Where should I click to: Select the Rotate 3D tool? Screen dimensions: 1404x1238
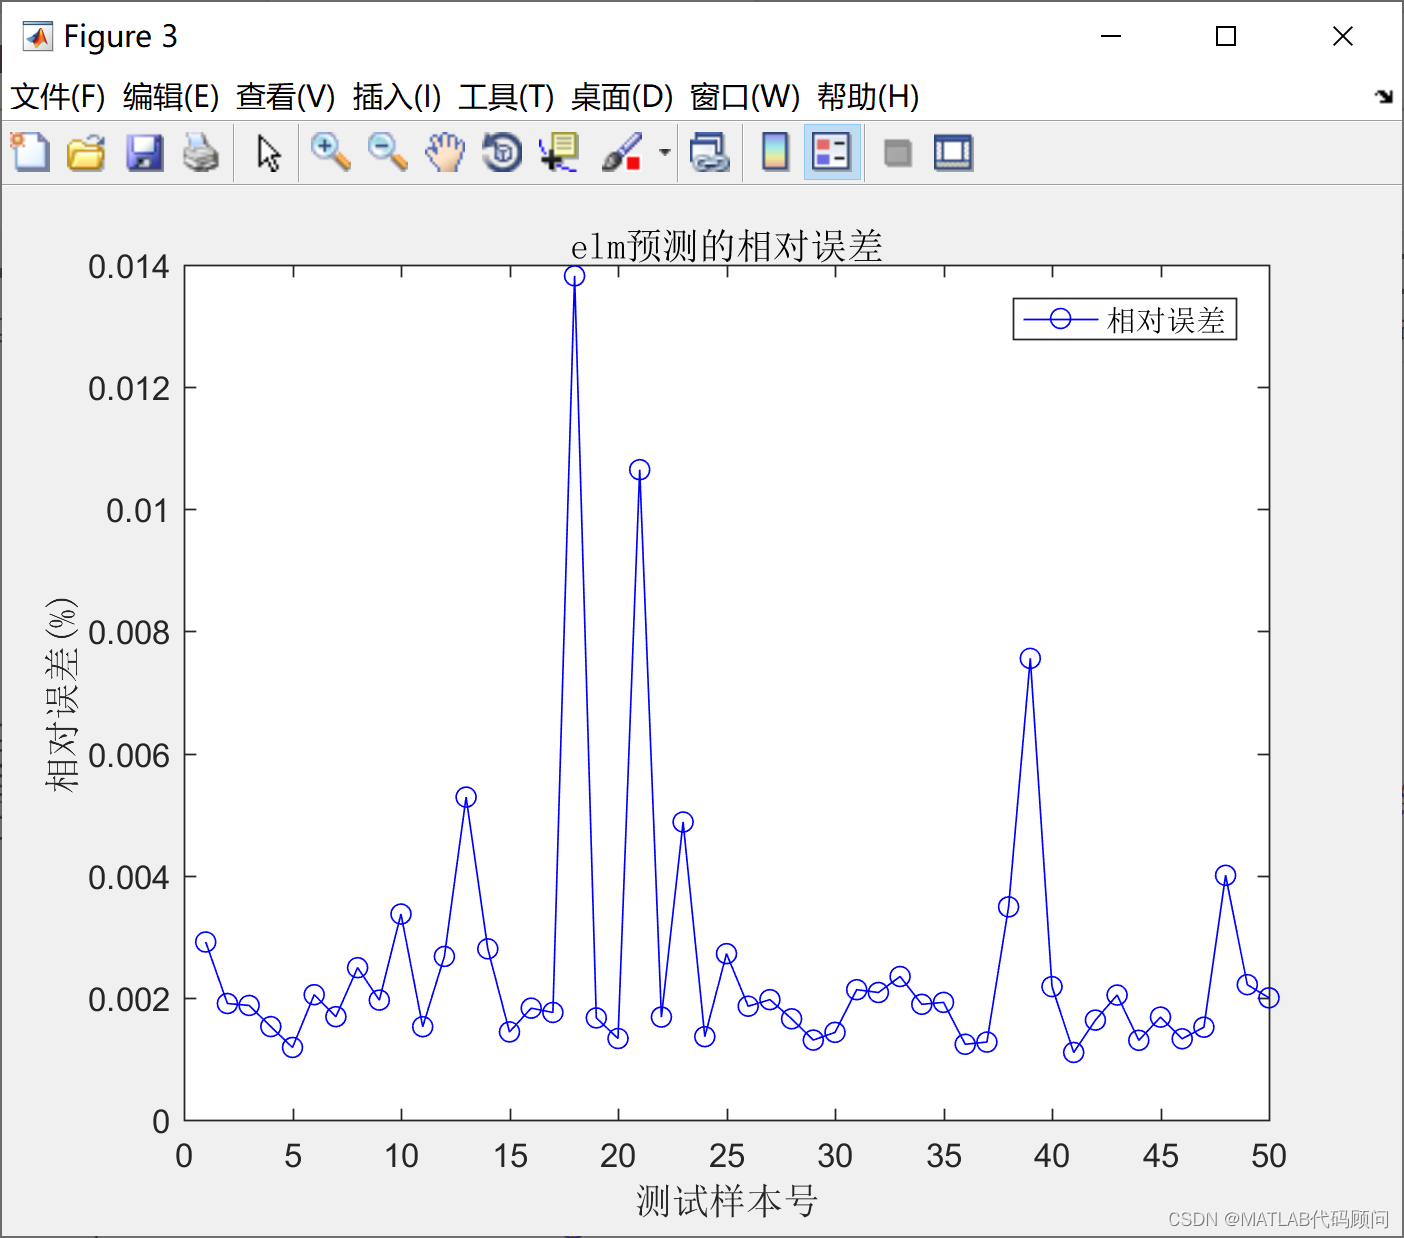coord(502,152)
